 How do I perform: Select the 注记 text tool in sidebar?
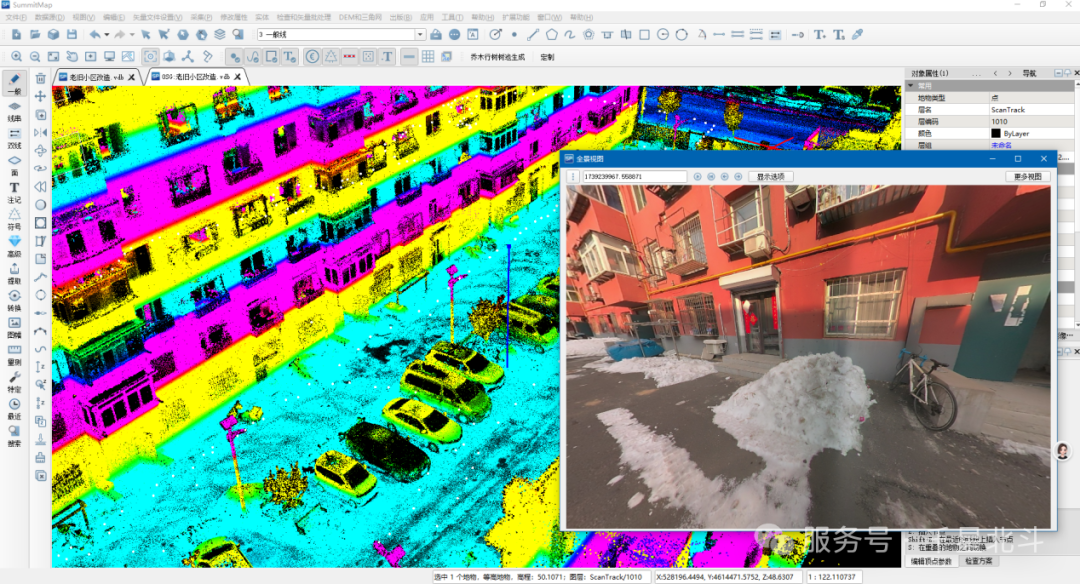point(14,192)
